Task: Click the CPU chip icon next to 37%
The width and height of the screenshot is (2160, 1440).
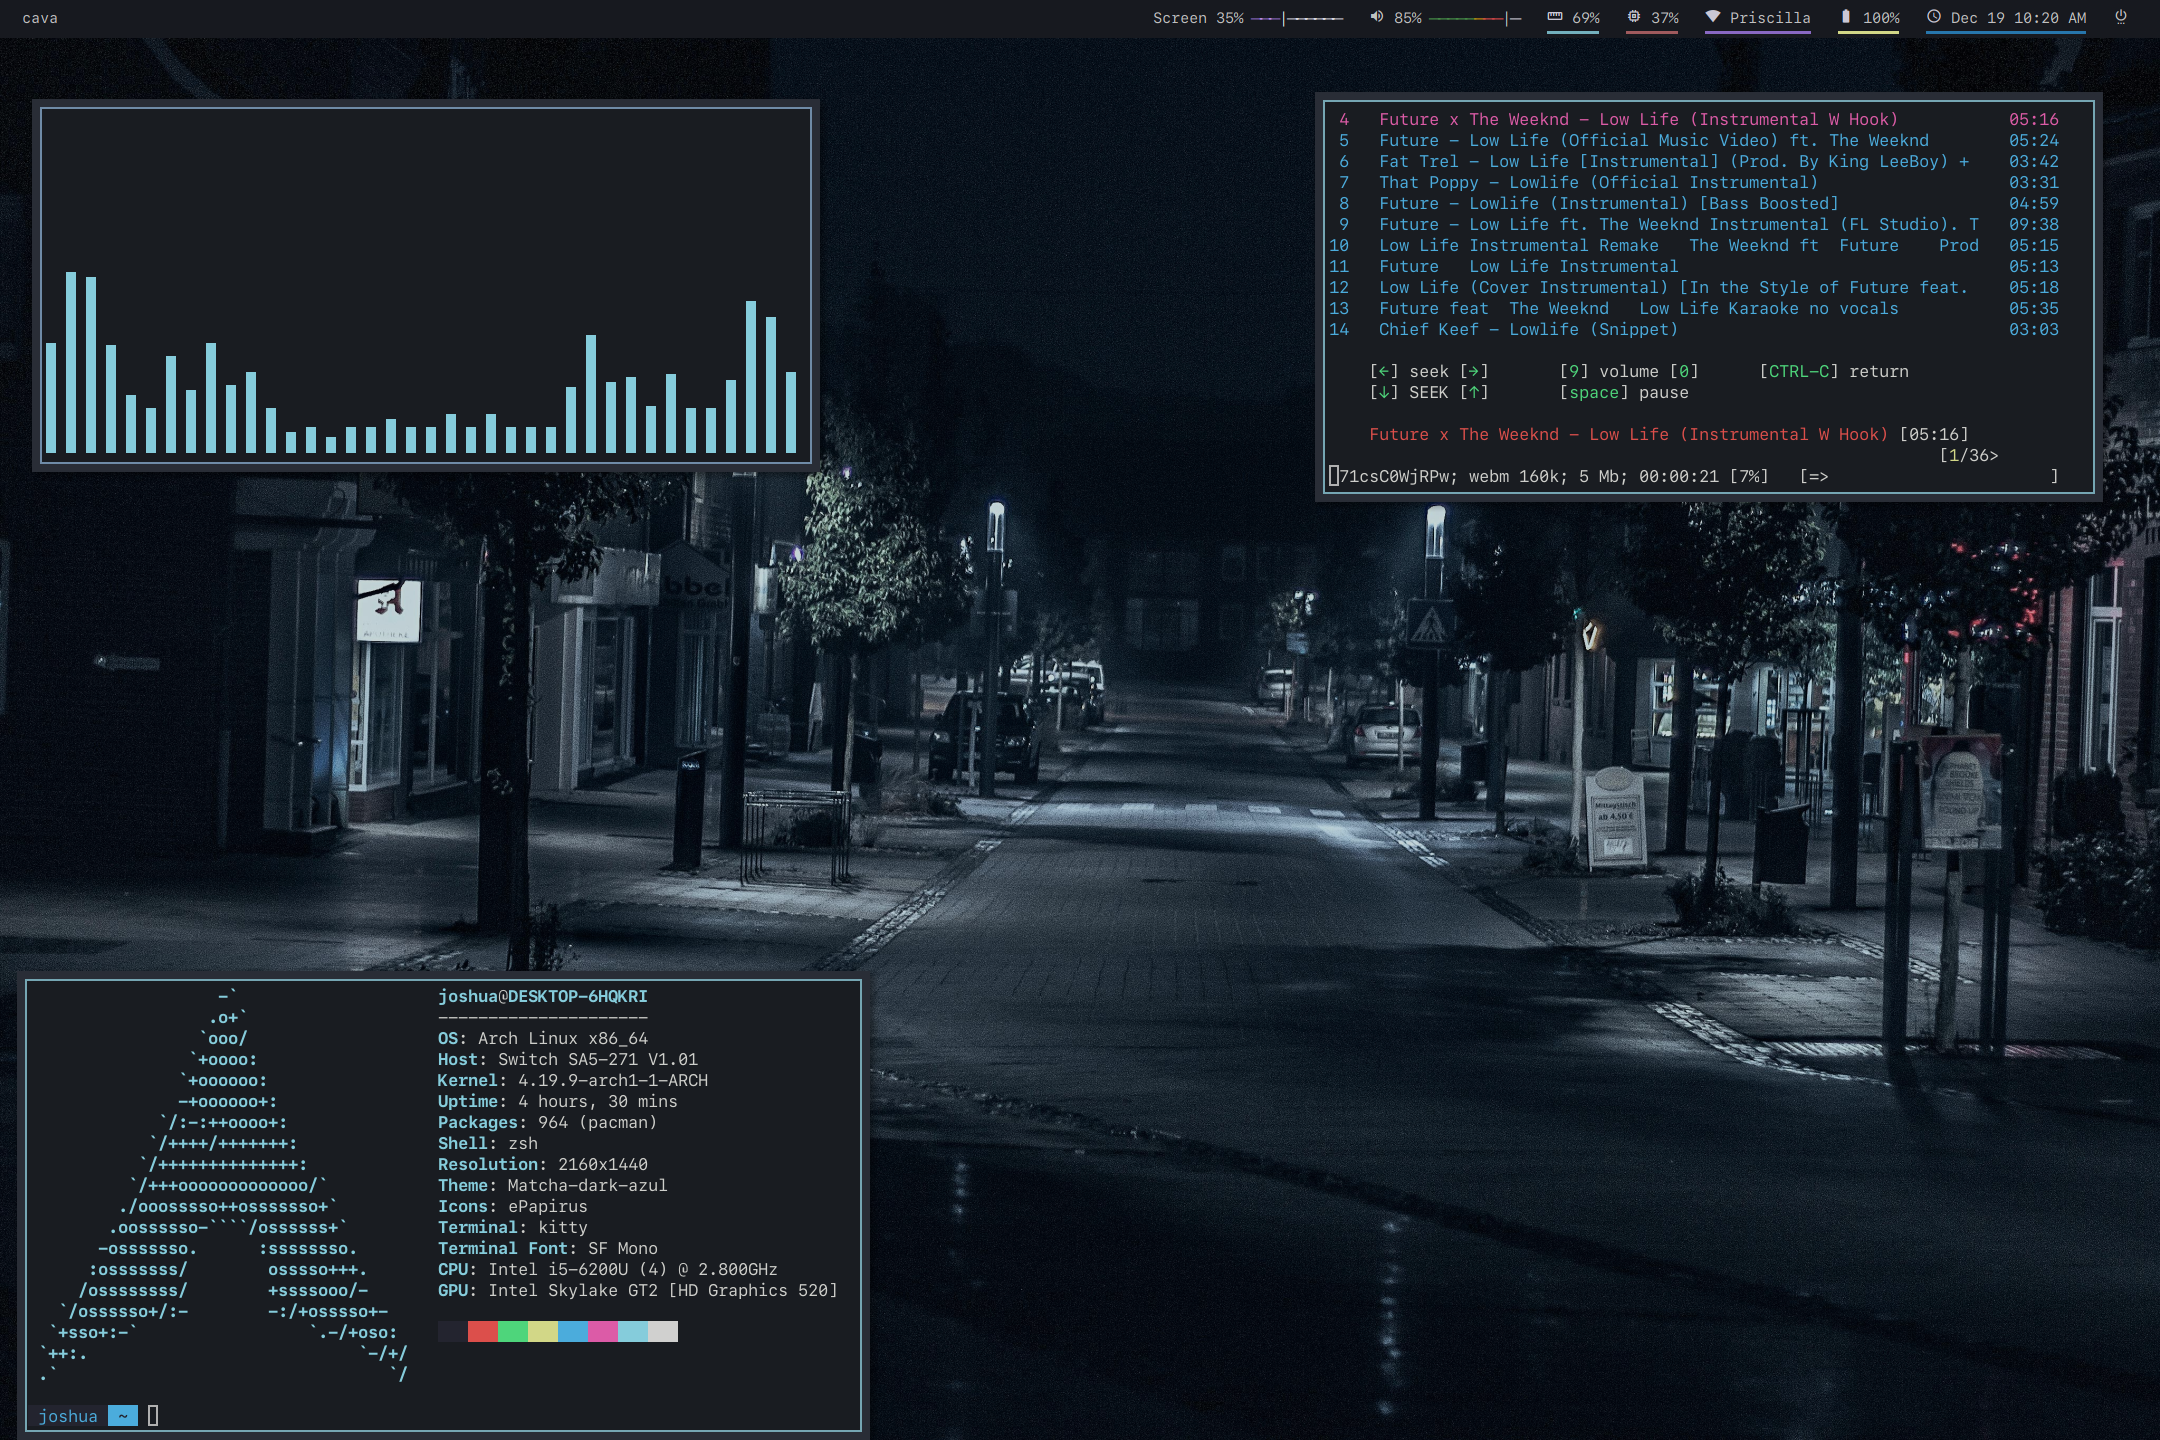Action: coord(1633,17)
